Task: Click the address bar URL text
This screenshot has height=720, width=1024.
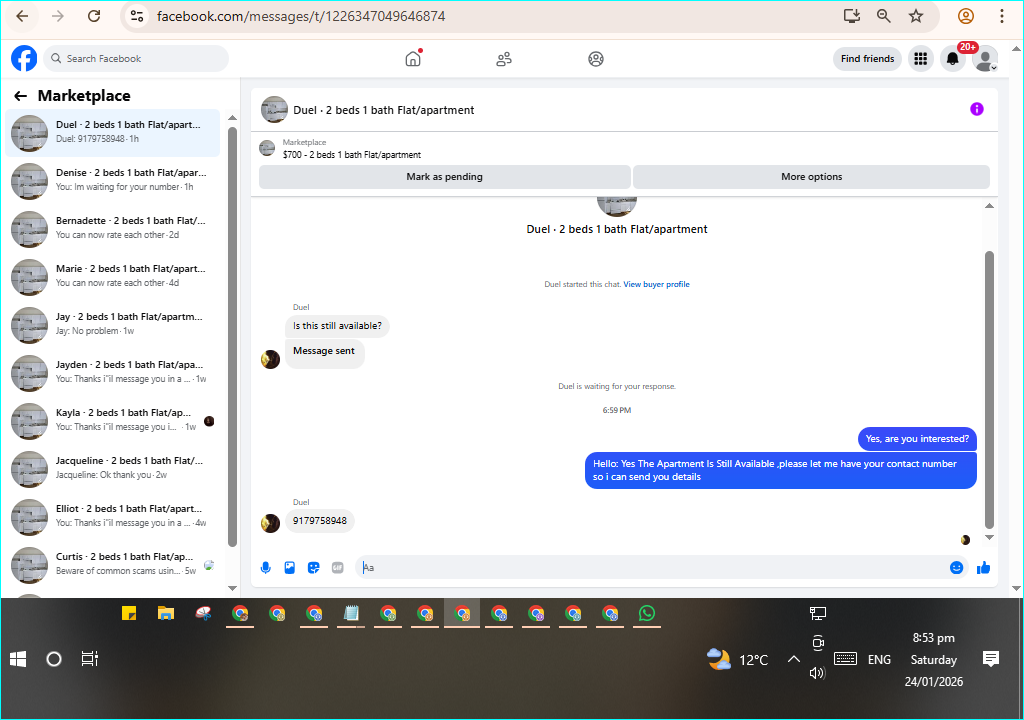Action: (x=301, y=16)
